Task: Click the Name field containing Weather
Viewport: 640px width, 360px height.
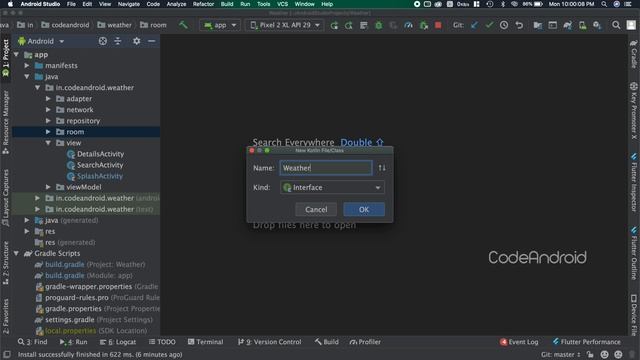Action: pos(326,168)
